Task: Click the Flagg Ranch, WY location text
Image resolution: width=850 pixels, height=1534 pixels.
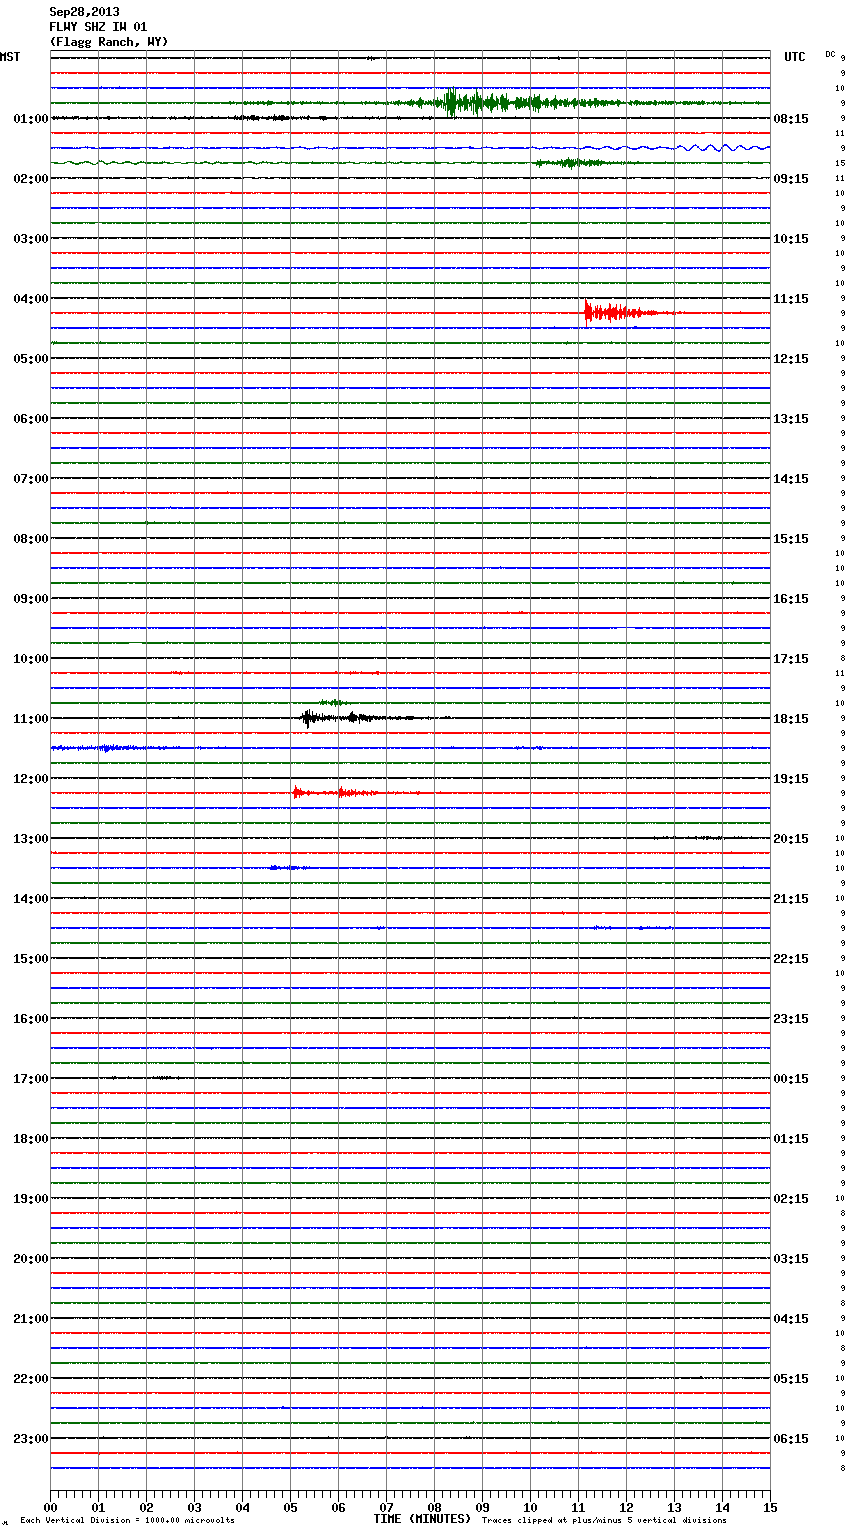Action: (109, 42)
